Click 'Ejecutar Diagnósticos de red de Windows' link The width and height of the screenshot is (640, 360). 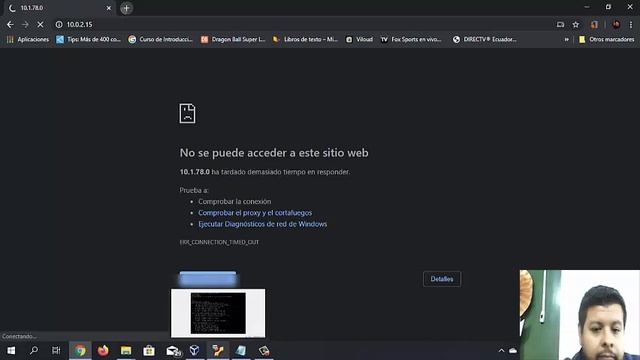(262, 224)
